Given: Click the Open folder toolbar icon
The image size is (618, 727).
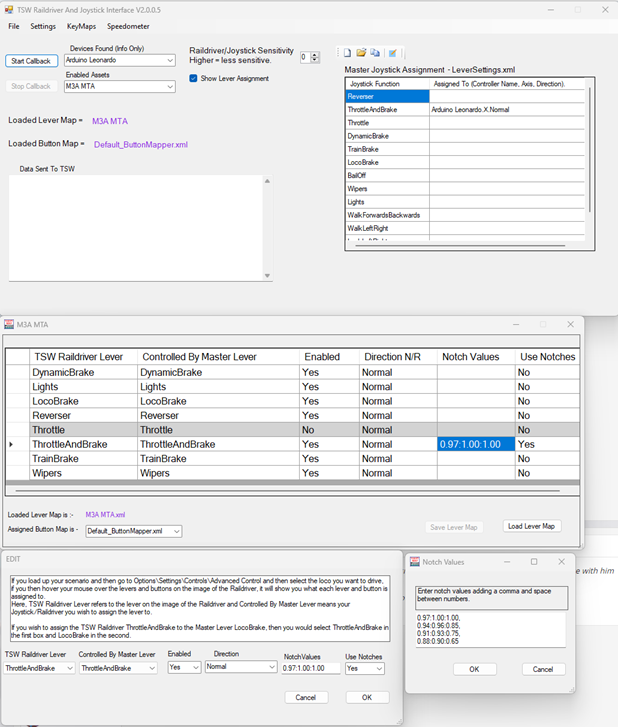Looking at the screenshot, I should click(x=361, y=53).
